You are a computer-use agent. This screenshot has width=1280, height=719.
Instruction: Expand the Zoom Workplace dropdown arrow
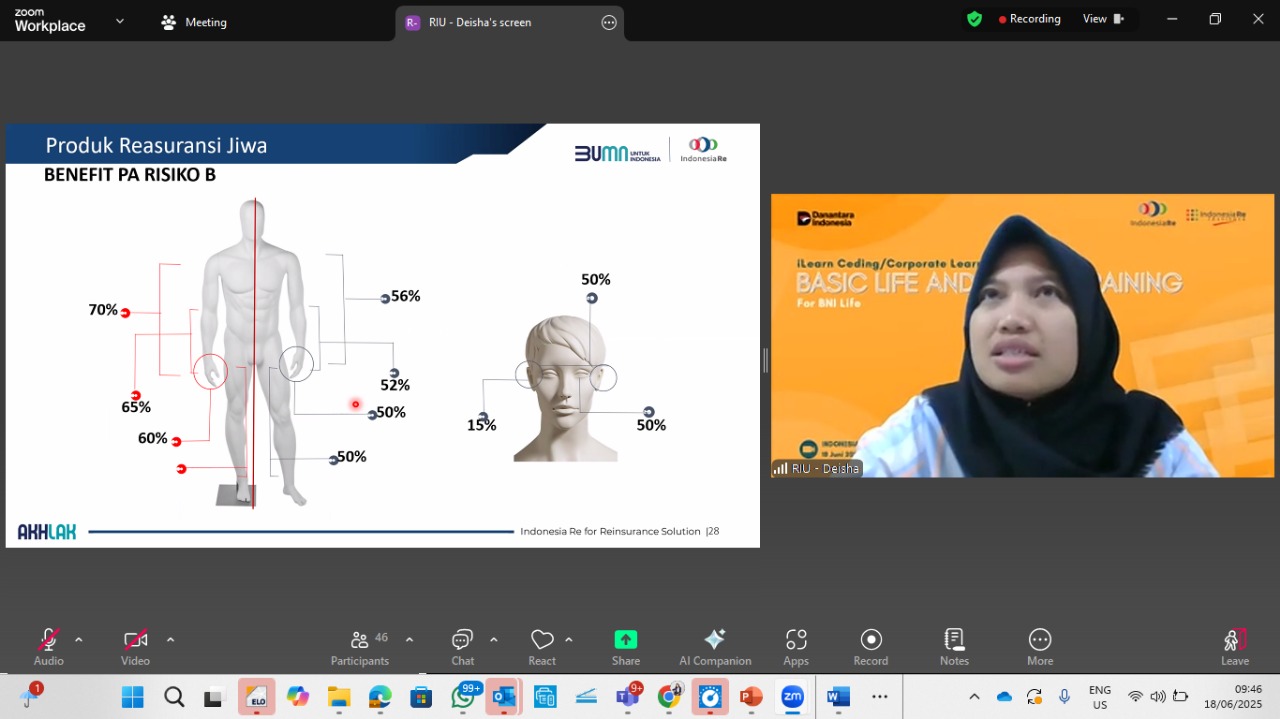point(120,20)
